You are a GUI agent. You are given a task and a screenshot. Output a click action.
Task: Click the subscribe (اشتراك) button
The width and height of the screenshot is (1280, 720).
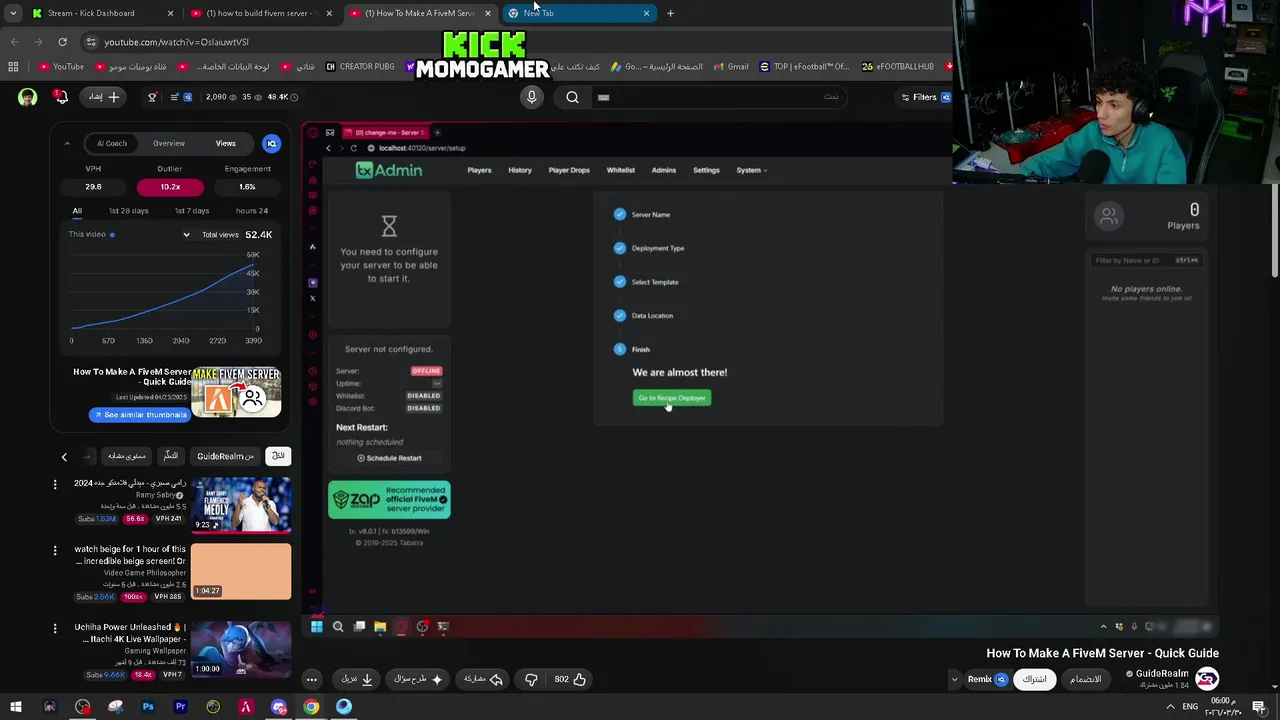click(x=1033, y=679)
